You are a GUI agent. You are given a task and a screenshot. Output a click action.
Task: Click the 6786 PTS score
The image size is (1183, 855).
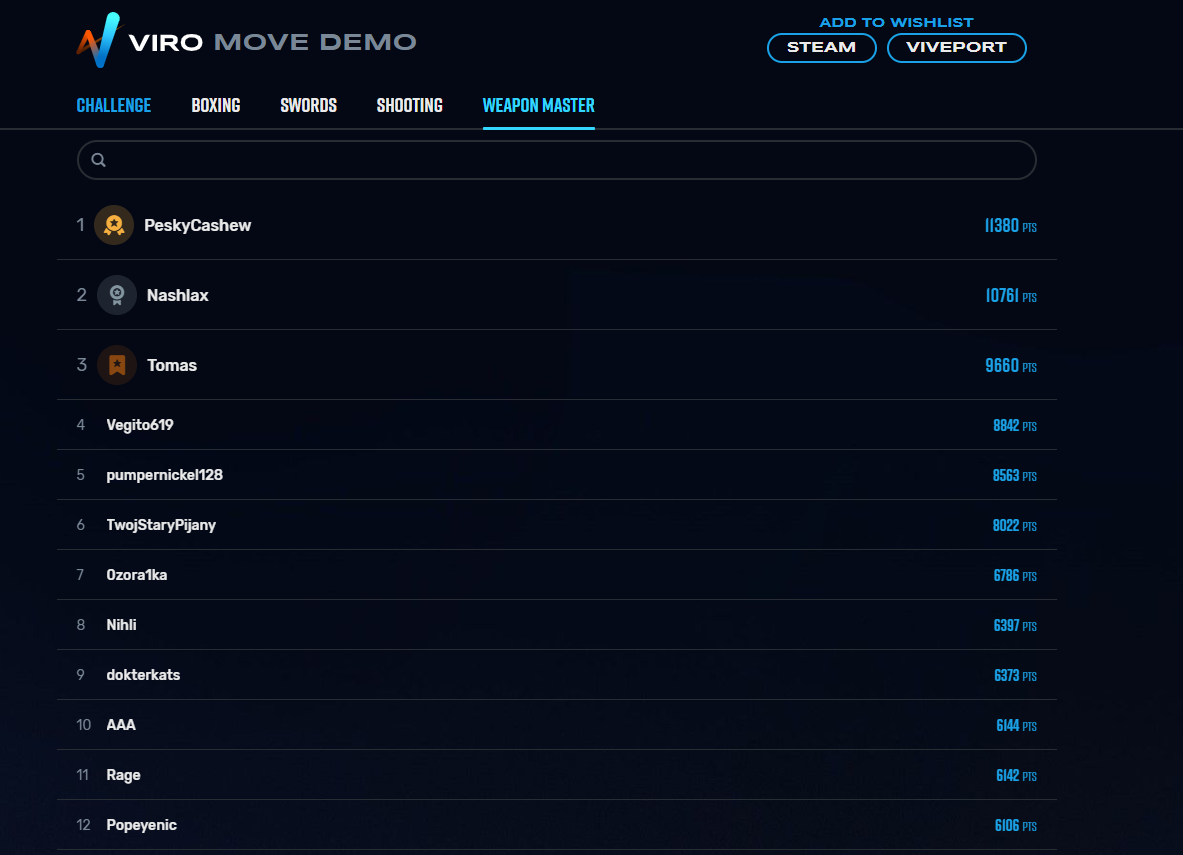(1016, 576)
